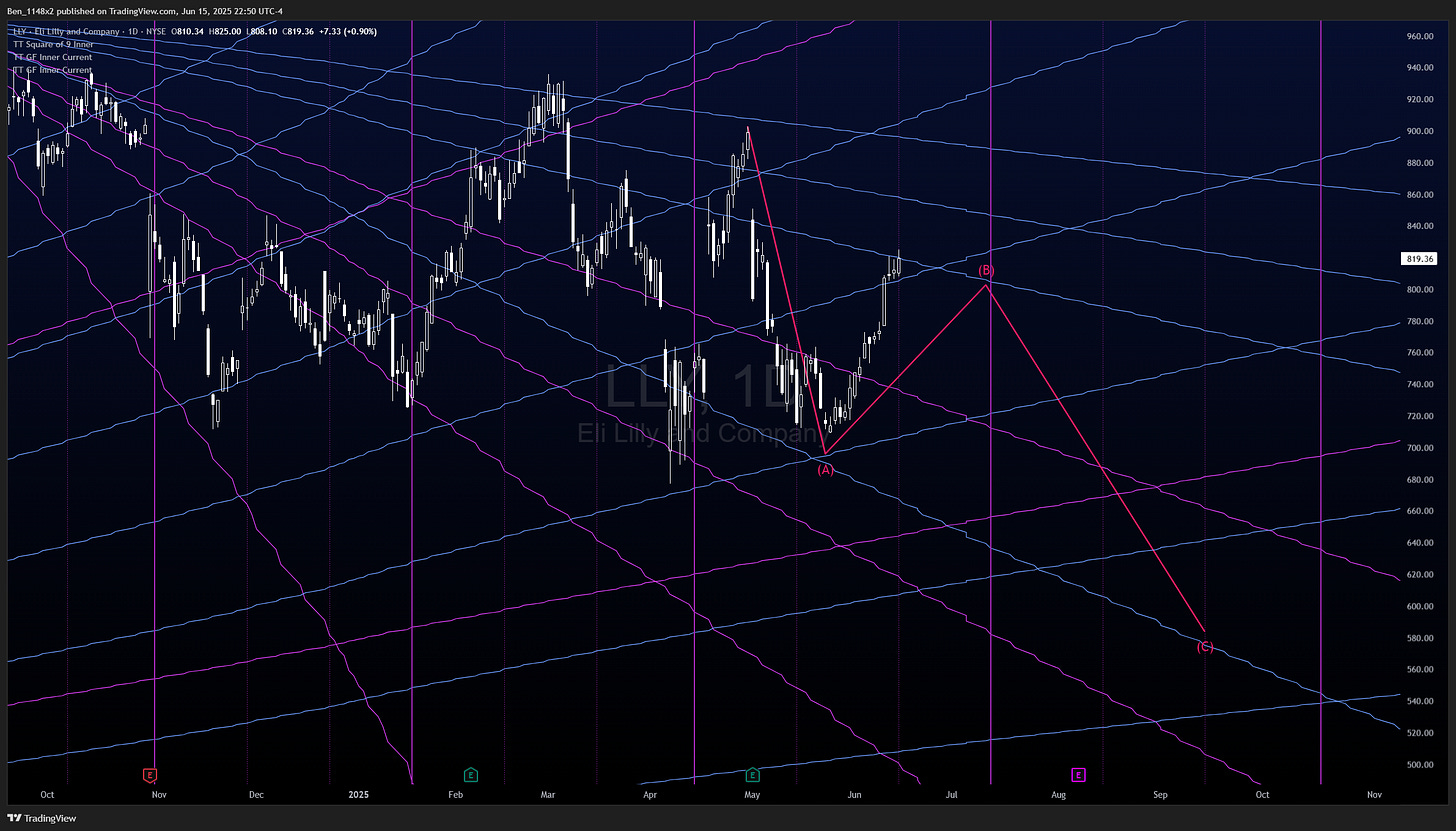Click the Dec label on time axis
The height and width of the screenshot is (831, 1456).
coord(256,794)
